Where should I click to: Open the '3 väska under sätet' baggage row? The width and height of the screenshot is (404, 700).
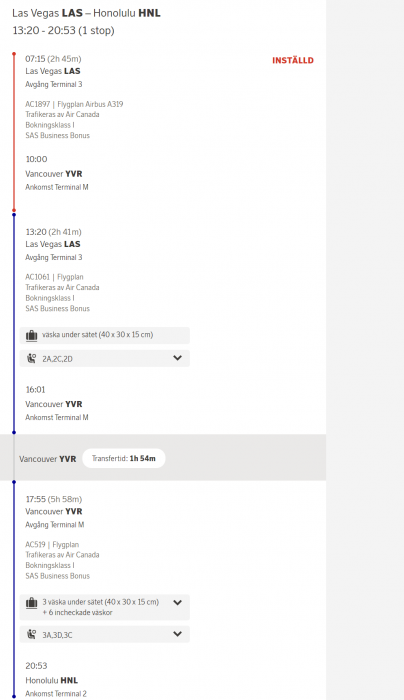104,607
